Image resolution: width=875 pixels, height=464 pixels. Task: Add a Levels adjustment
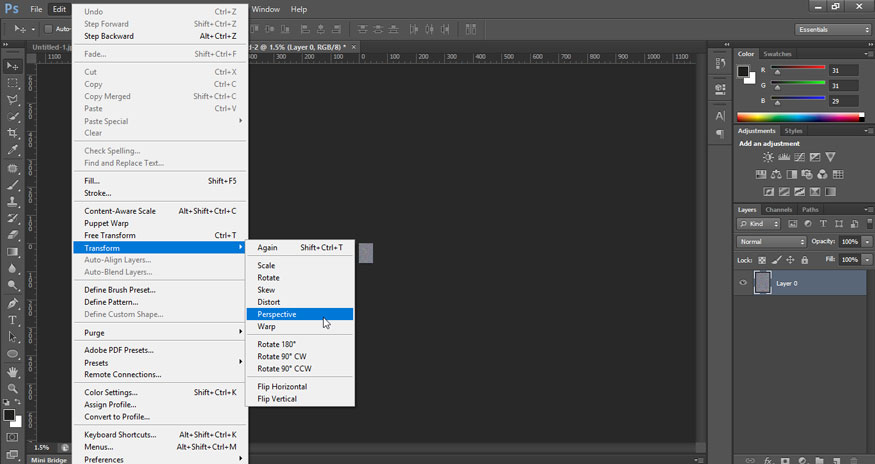pos(784,157)
